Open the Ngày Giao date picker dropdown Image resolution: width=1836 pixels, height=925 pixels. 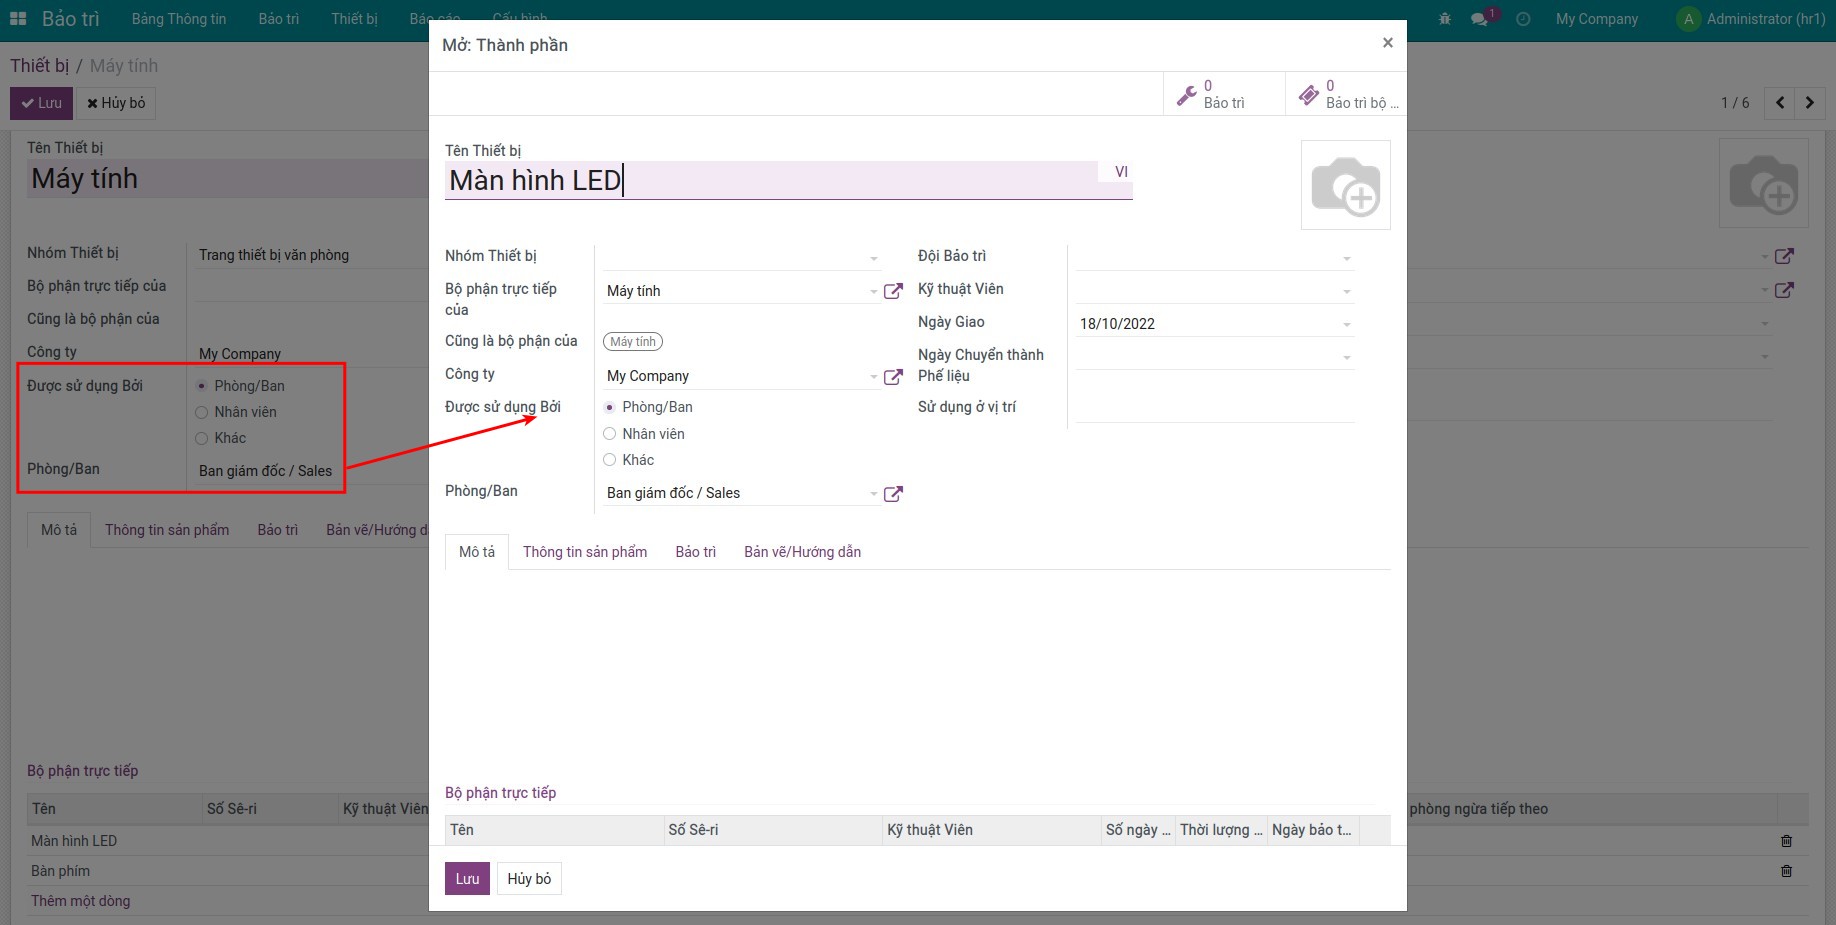point(1346,324)
